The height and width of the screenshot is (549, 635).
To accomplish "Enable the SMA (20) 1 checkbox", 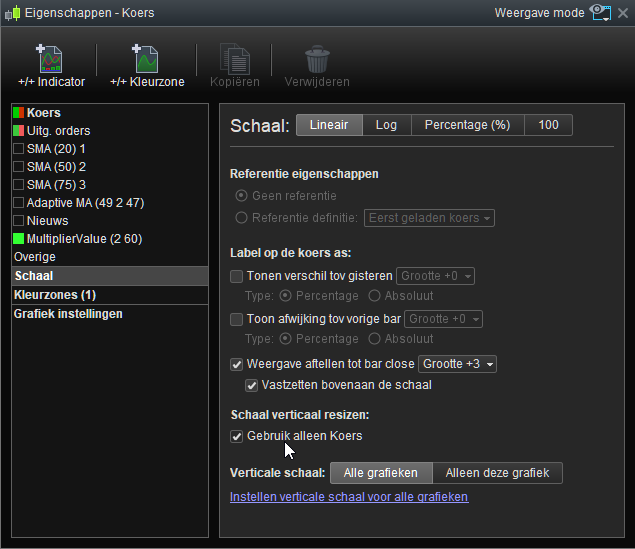I will pyautogui.click(x=19, y=149).
